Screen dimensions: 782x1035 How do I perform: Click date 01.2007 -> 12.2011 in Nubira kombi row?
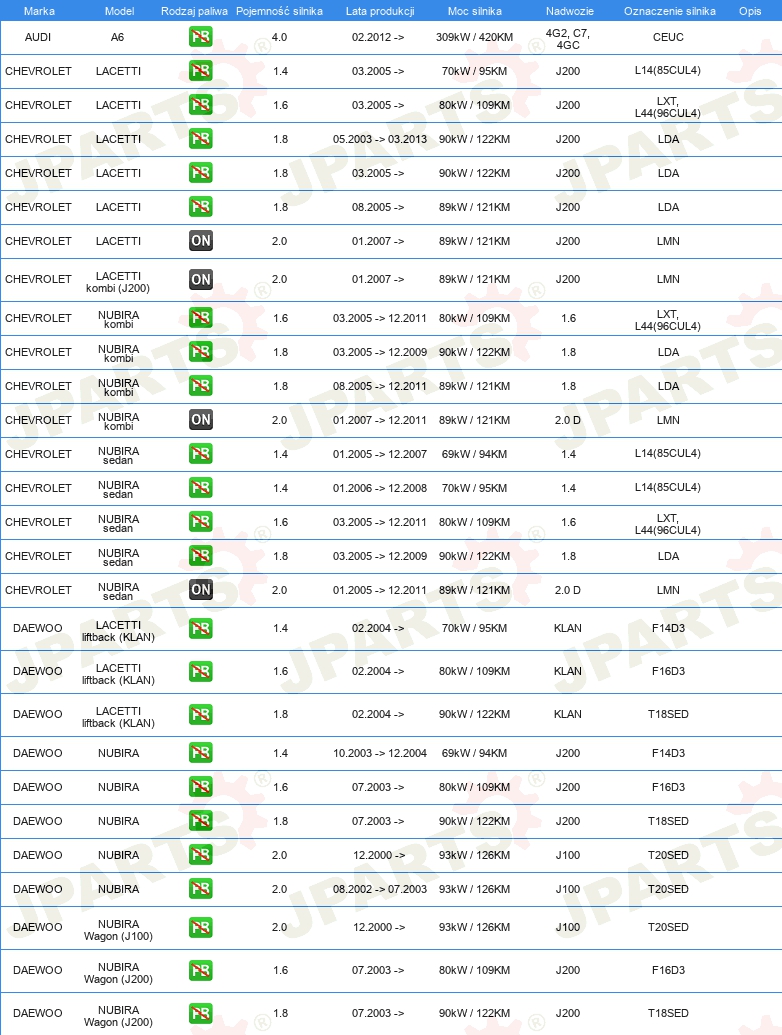(380, 420)
